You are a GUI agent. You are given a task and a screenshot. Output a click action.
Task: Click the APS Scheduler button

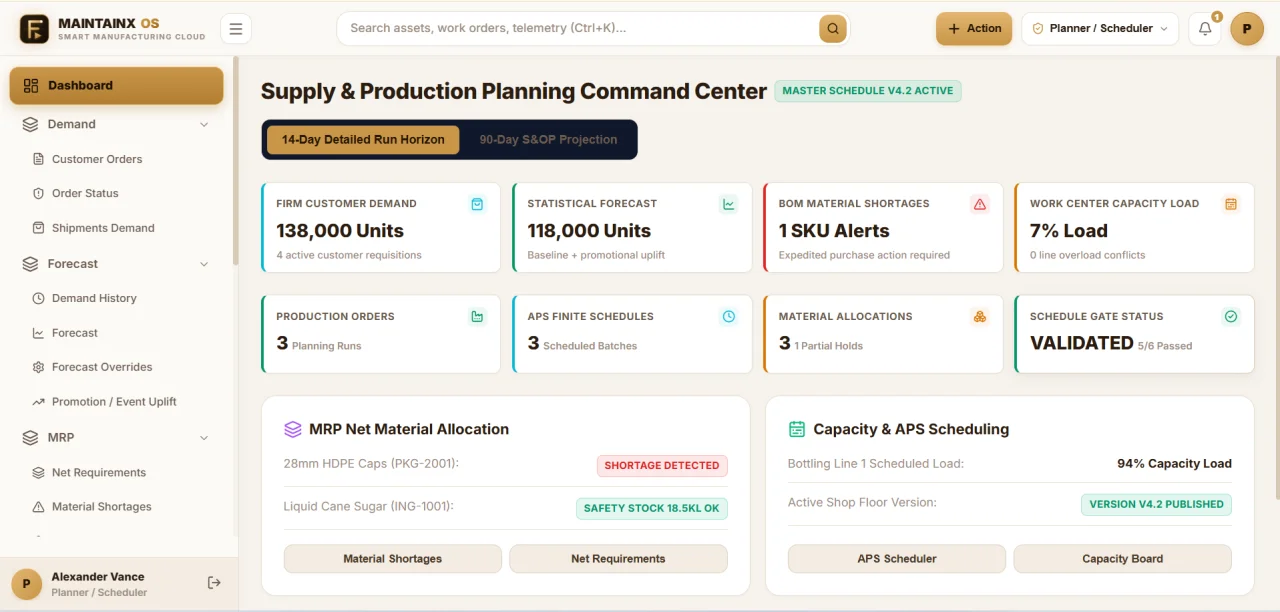coord(897,559)
